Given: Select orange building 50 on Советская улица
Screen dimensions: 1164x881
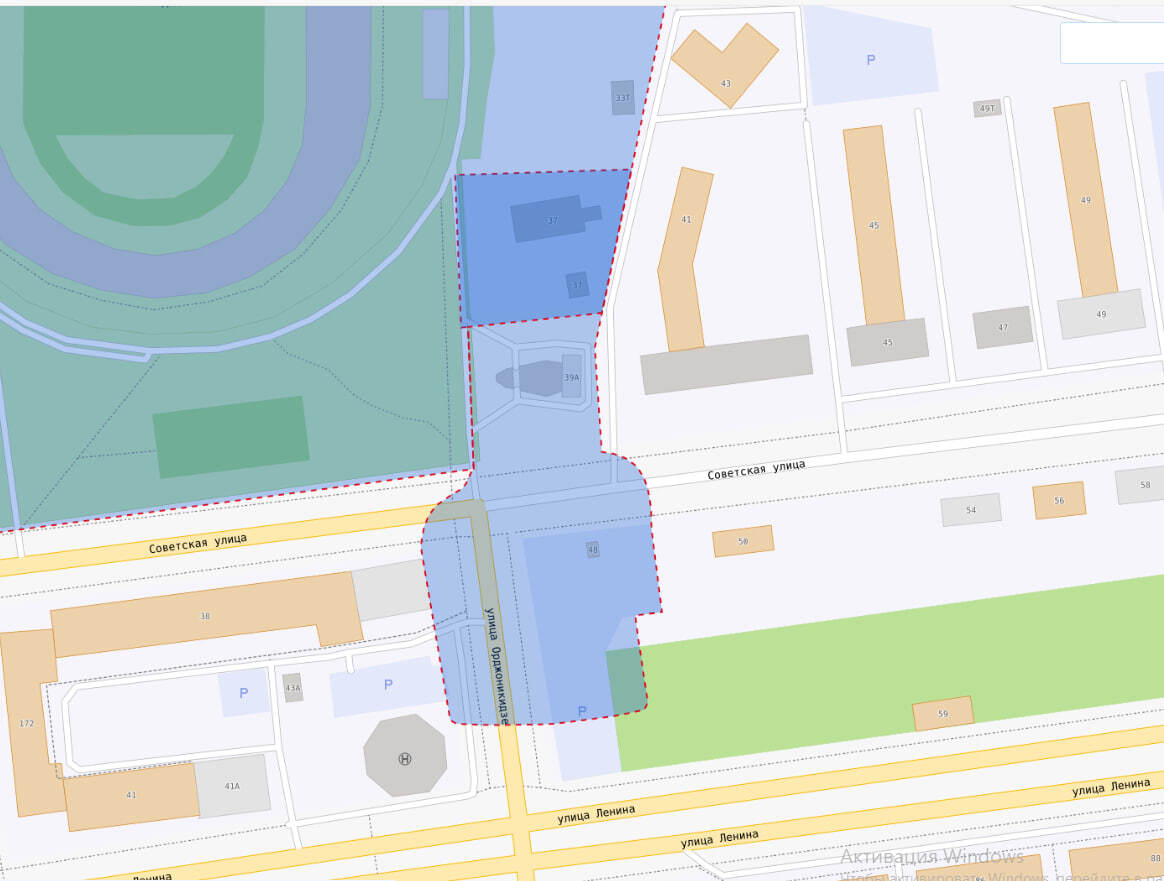Looking at the screenshot, I should point(743,541).
